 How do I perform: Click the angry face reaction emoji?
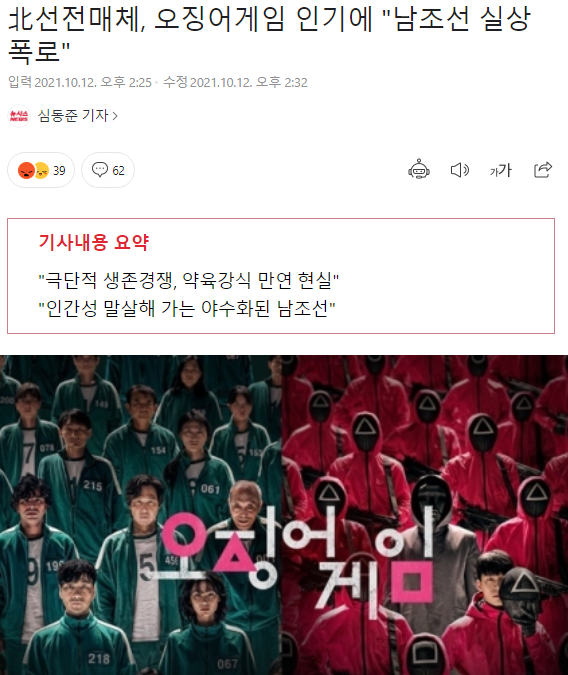(x=26, y=170)
